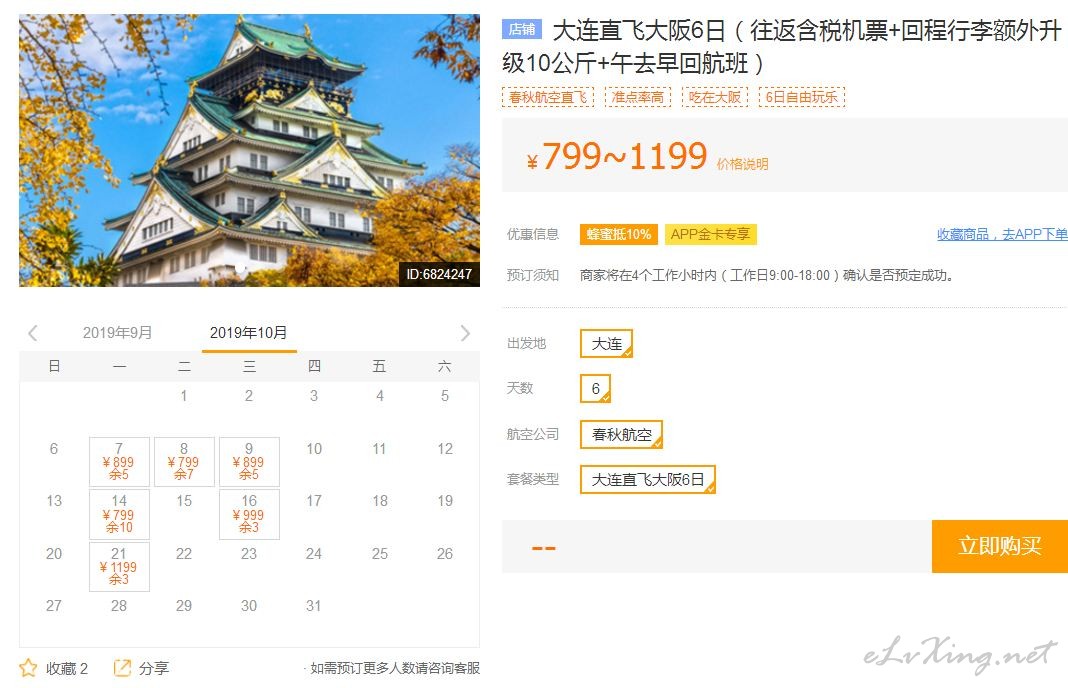Viewport: 1068px width, 688px height.
Task: Pick October 16 priced ¥999
Action: 249,514
